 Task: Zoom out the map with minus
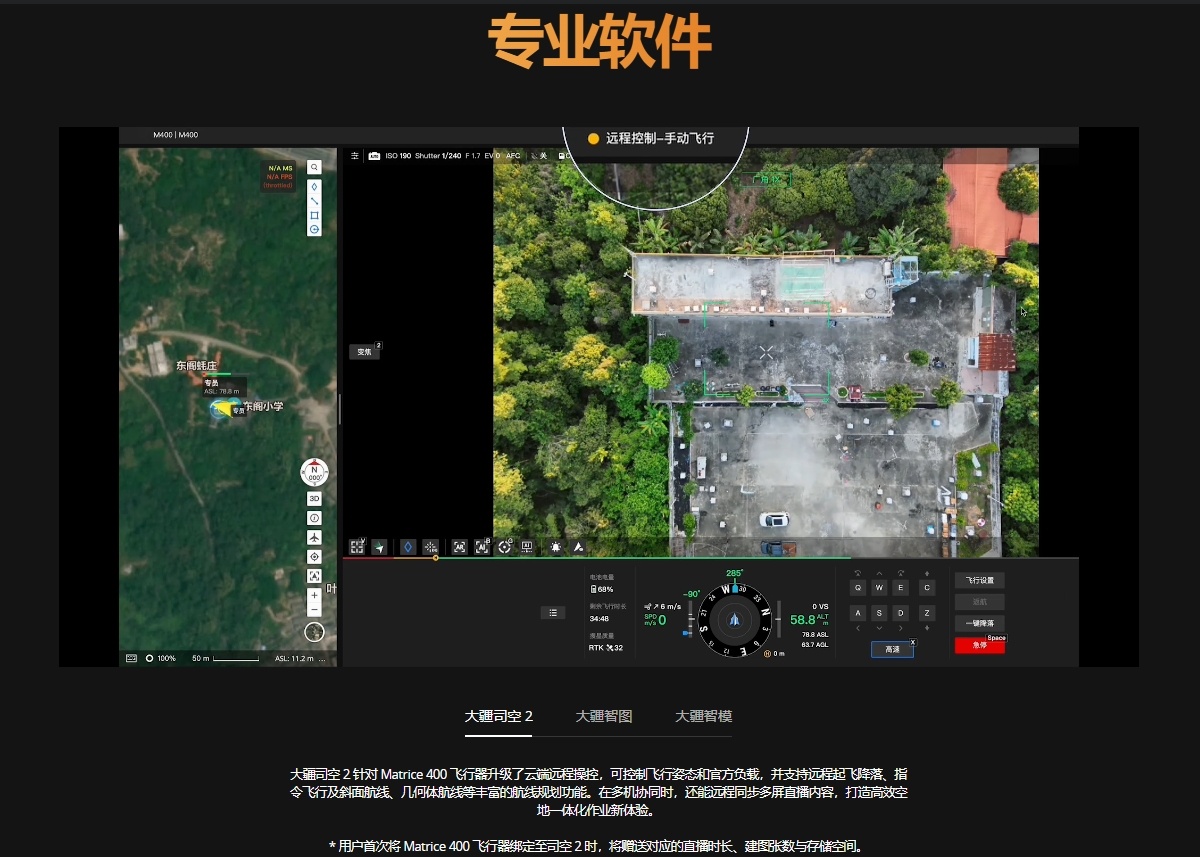coord(314,609)
